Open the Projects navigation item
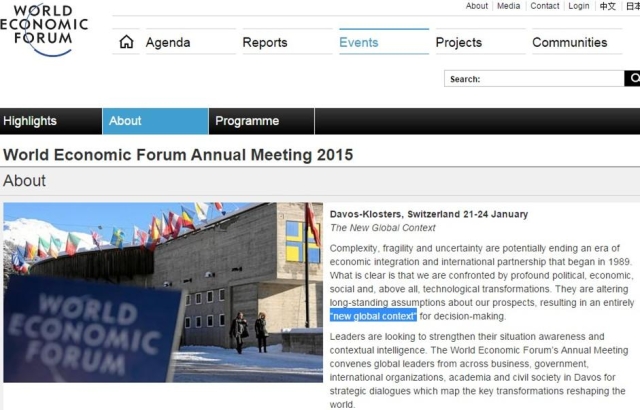This screenshot has width=640, height=410. click(459, 42)
